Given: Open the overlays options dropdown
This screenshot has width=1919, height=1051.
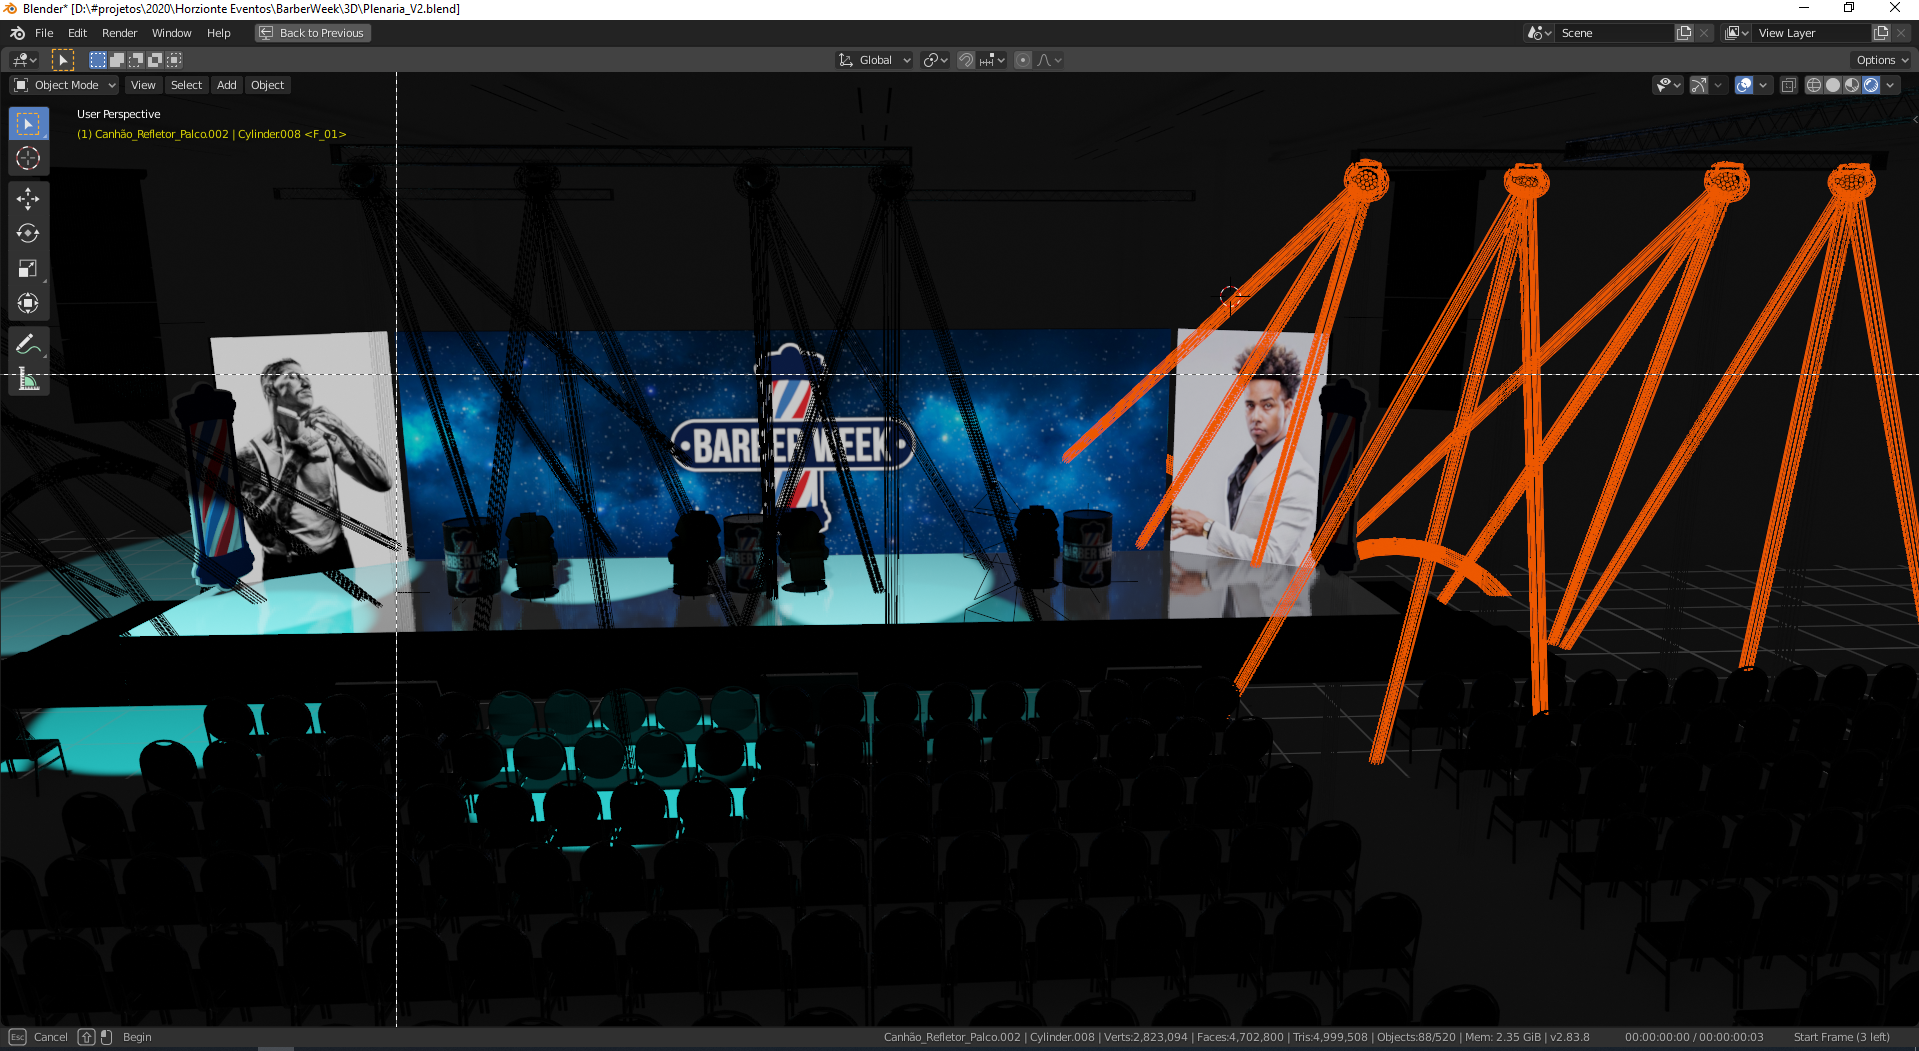Looking at the screenshot, I should tap(1763, 85).
